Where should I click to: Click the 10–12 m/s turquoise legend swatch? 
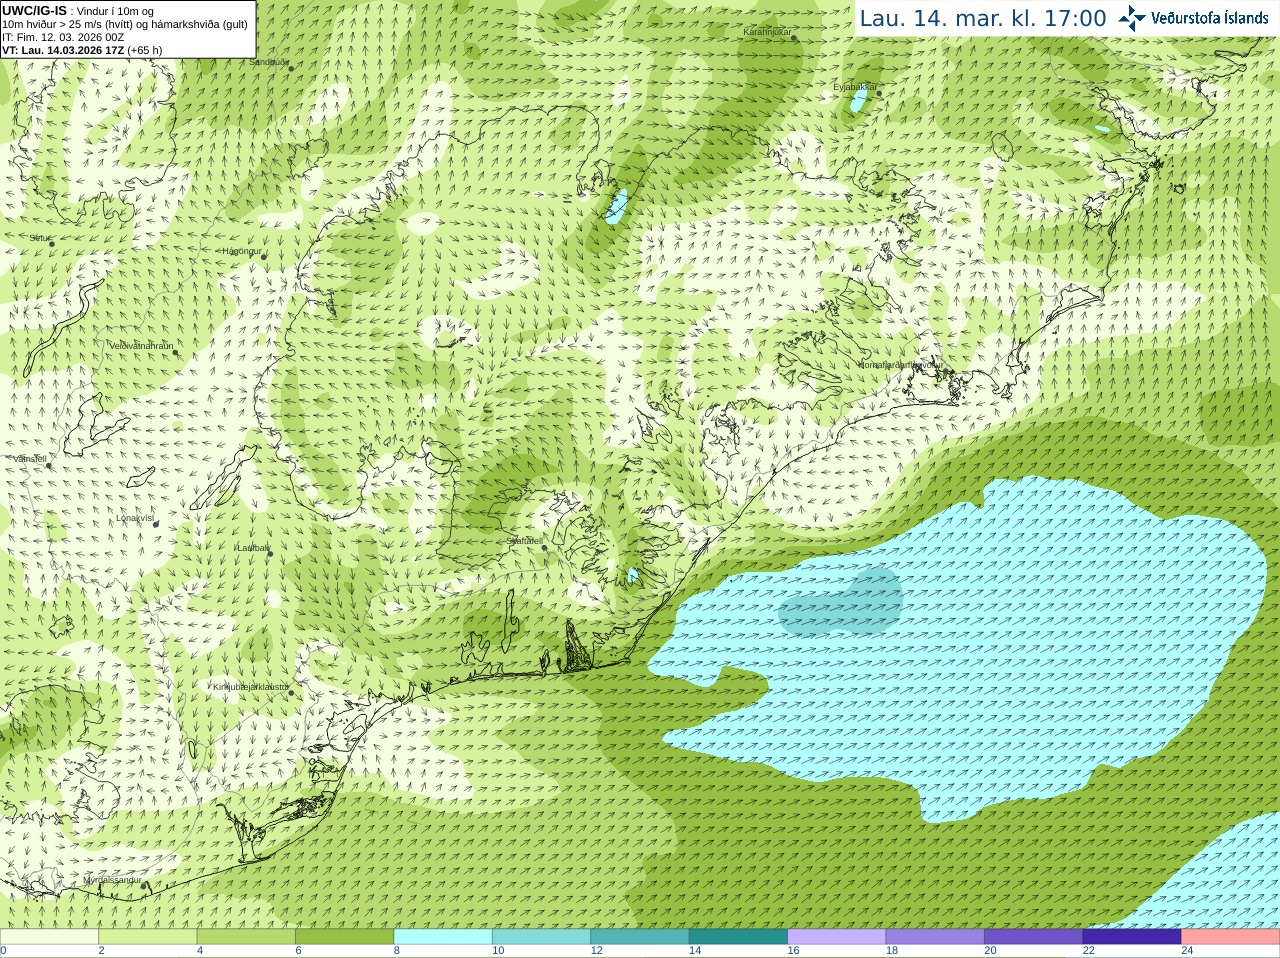click(x=542, y=937)
